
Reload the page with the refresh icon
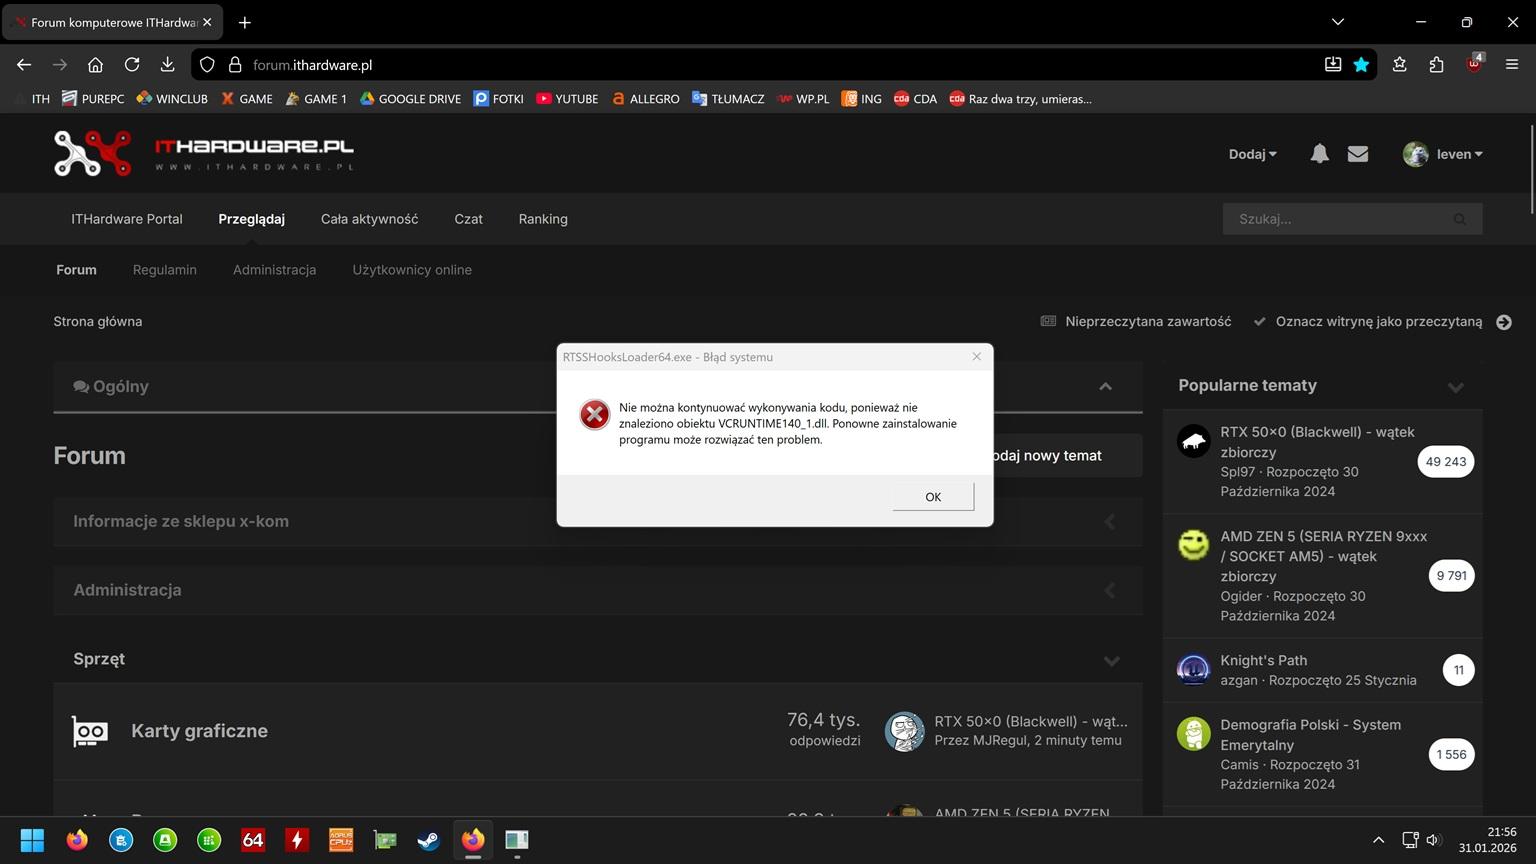pyautogui.click(x=132, y=65)
